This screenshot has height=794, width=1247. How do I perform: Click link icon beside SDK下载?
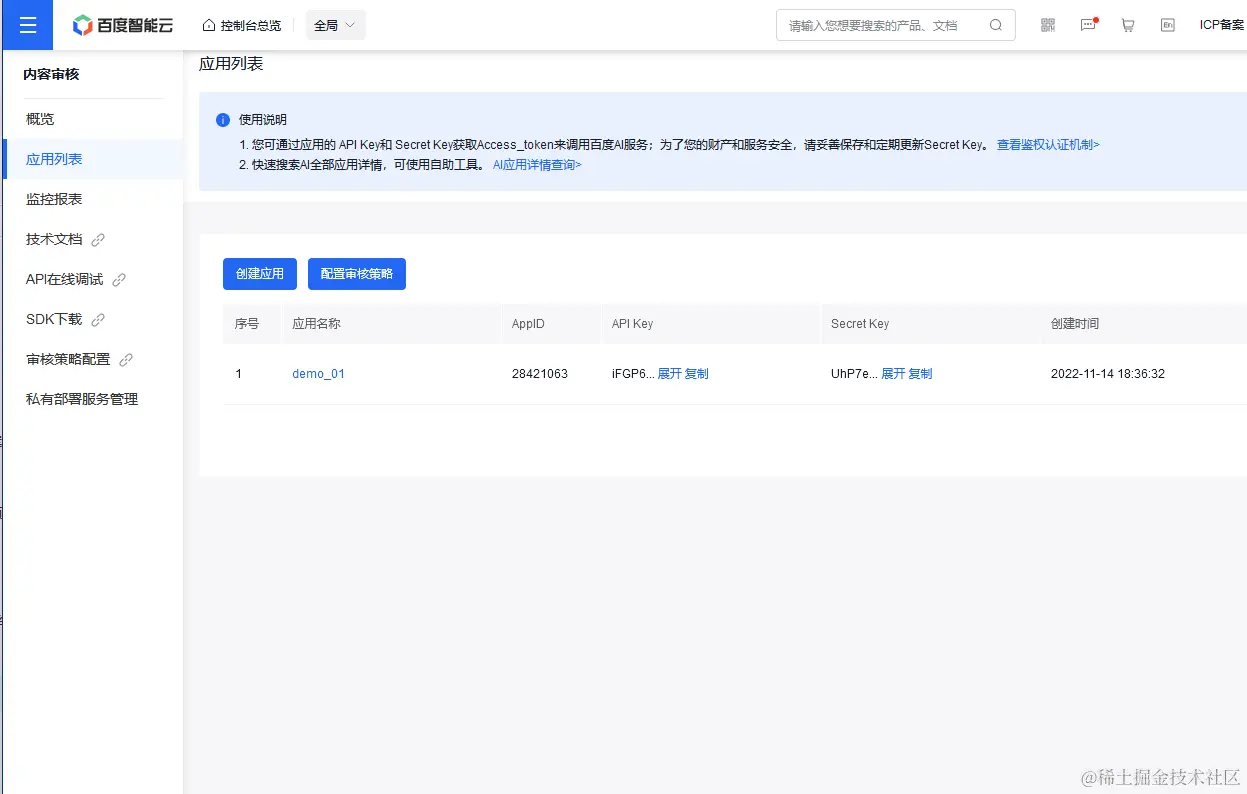pyautogui.click(x=98, y=320)
